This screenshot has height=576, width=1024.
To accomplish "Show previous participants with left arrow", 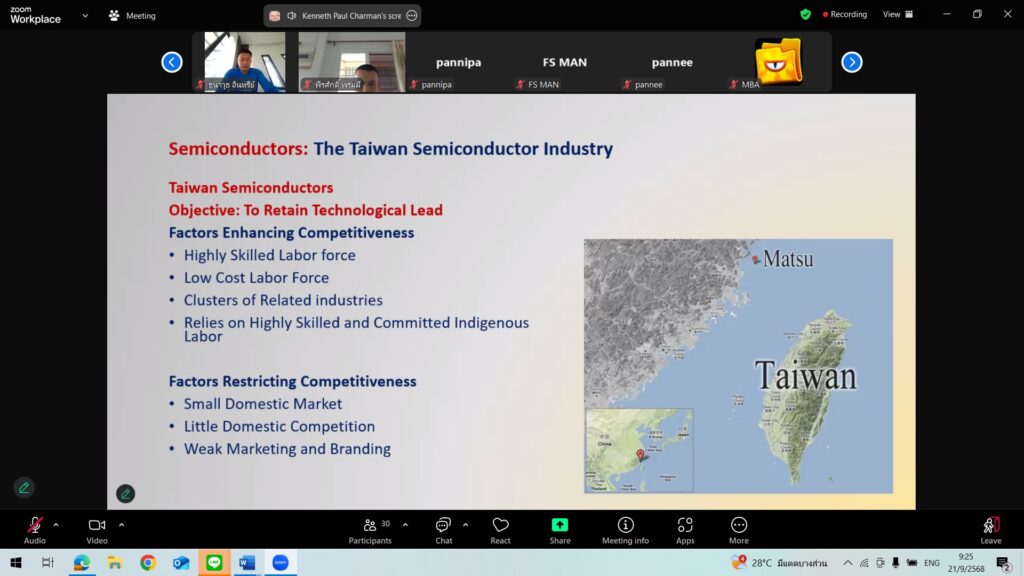I will point(172,62).
